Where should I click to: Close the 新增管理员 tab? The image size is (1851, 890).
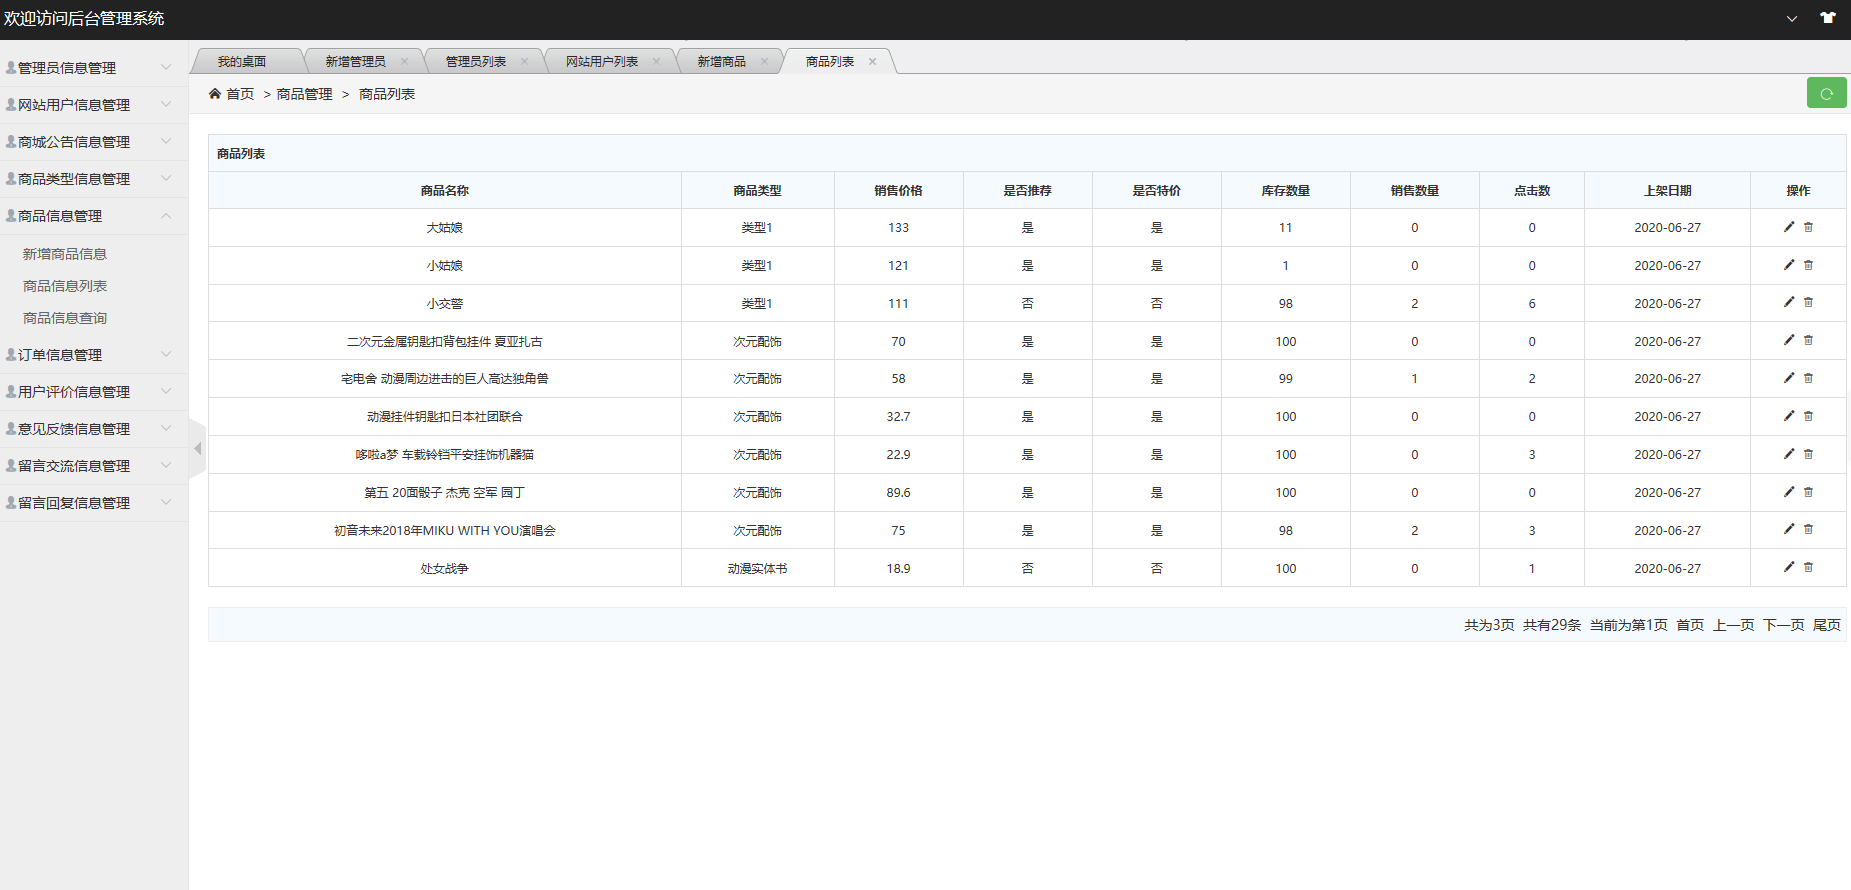[404, 61]
